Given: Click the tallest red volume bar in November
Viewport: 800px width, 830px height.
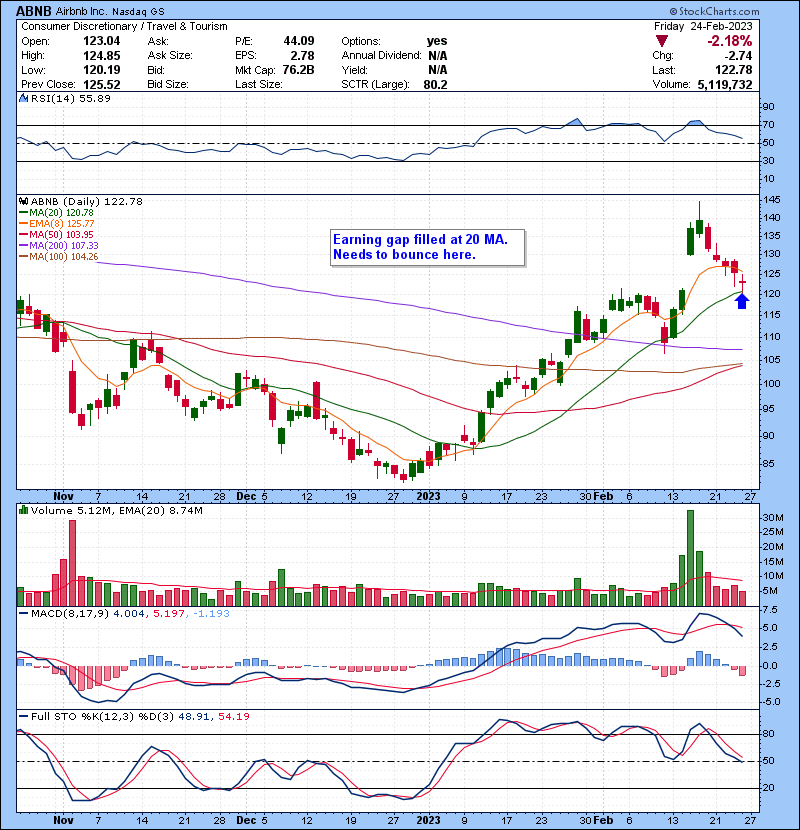Looking at the screenshot, I should (73, 563).
